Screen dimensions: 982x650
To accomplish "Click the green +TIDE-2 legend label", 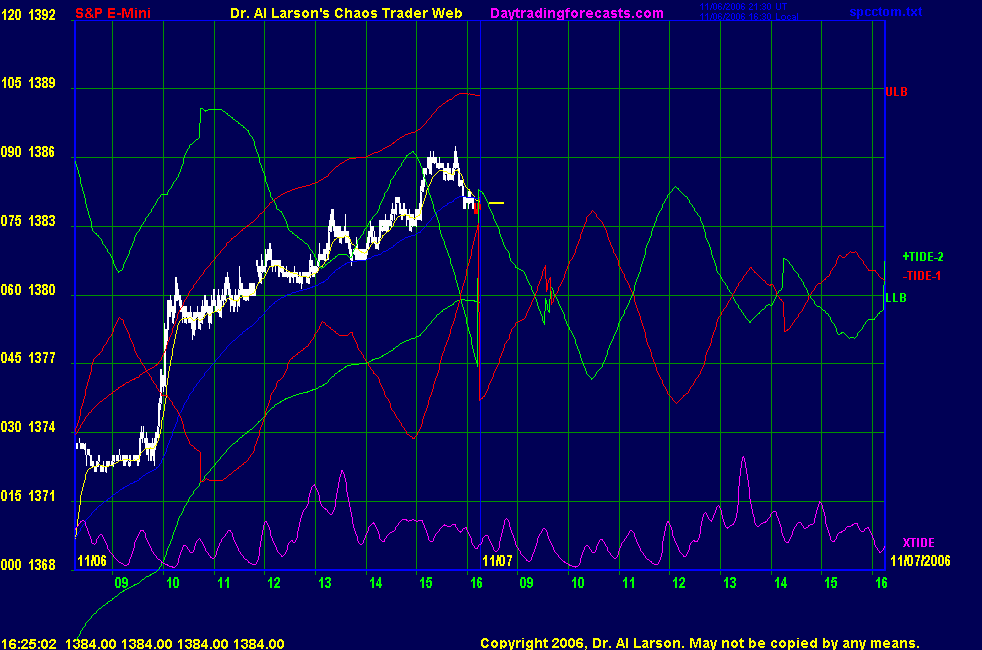I will pyautogui.click(x=922, y=256).
